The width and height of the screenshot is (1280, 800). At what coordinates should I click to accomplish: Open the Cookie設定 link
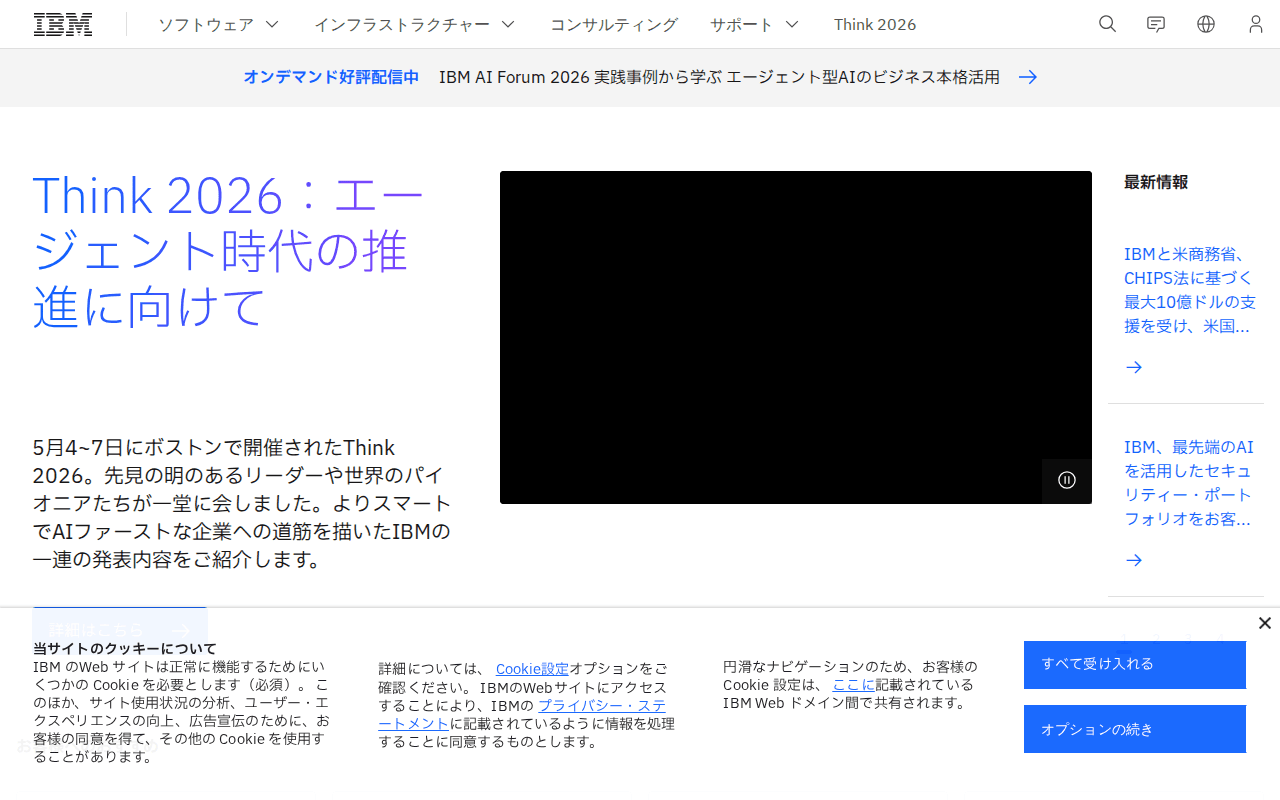pyautogui.click(x=532, y=669)
